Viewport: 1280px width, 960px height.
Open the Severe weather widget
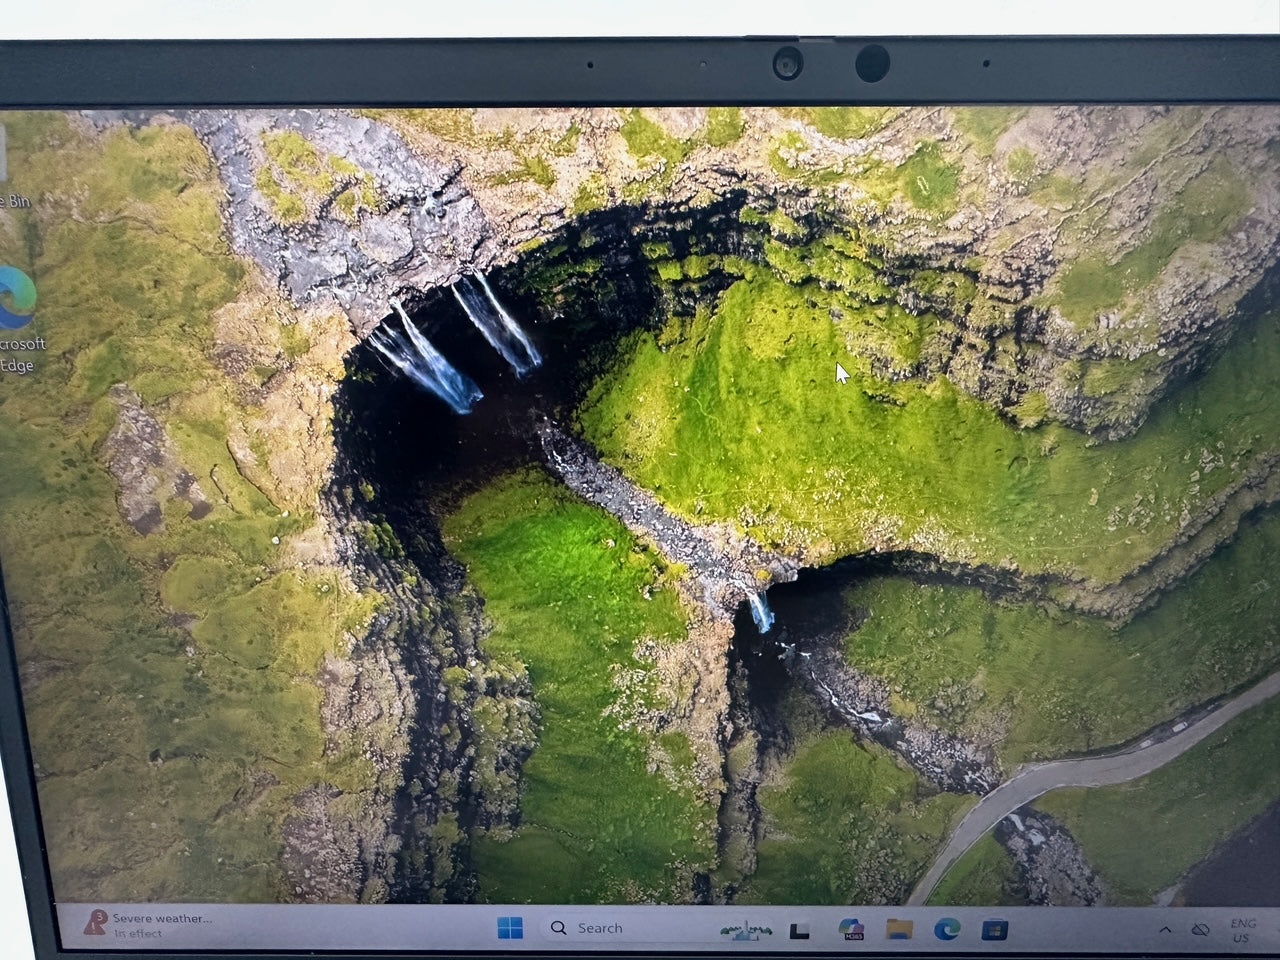tap(148, 925)
